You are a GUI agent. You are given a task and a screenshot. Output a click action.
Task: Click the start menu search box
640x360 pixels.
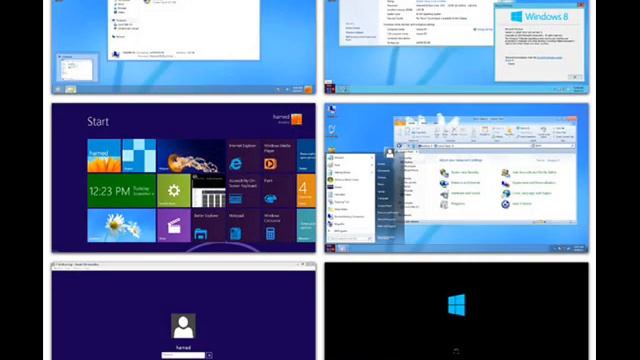click(x=351, y=238)
